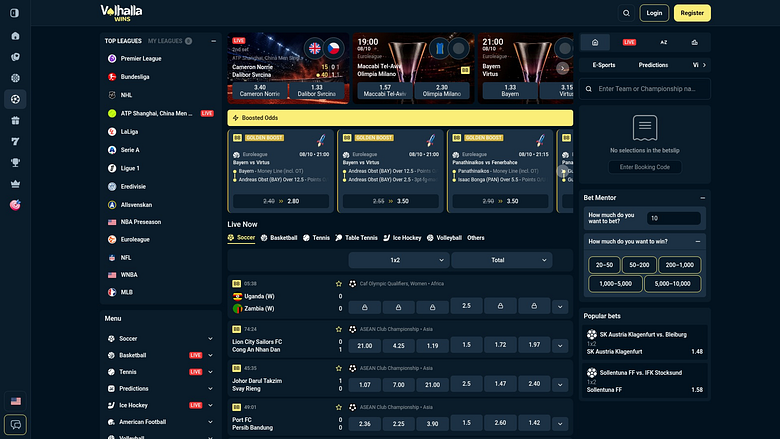Expand Ice Hockey in the Menu list
780x439 pixels.
[210, 405]
